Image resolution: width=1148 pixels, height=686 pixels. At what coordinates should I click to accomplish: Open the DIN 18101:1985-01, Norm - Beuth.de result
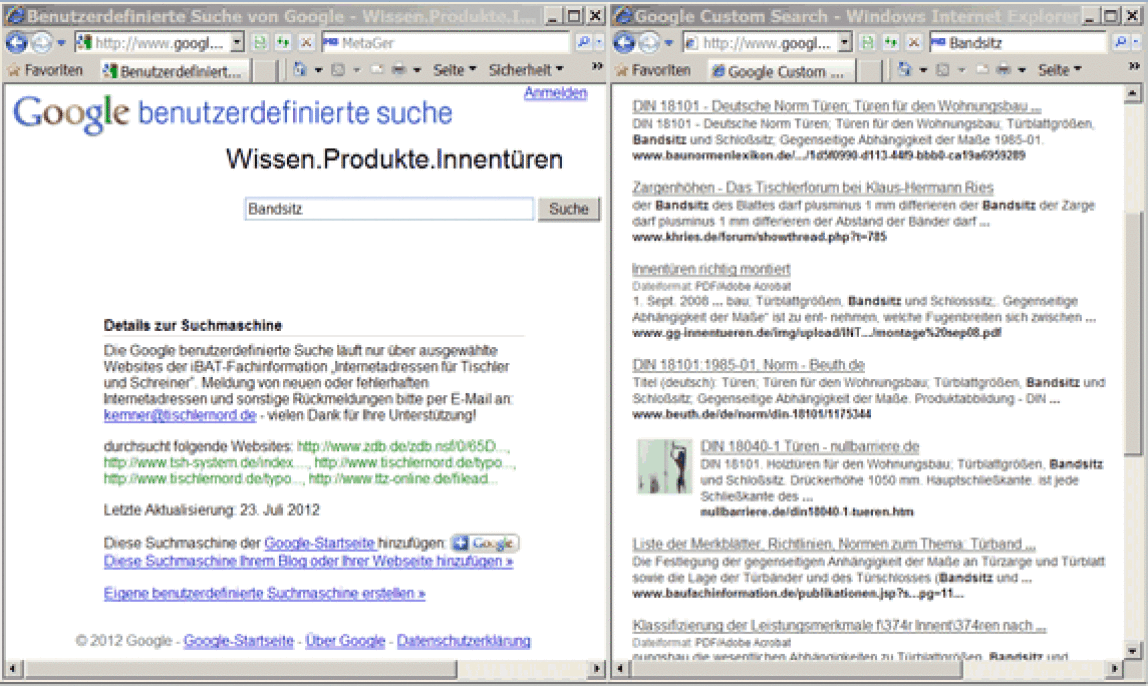pos(748,365)
